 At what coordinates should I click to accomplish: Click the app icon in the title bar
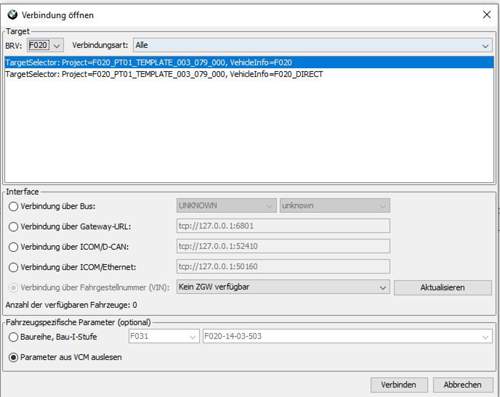pos(12,15)
